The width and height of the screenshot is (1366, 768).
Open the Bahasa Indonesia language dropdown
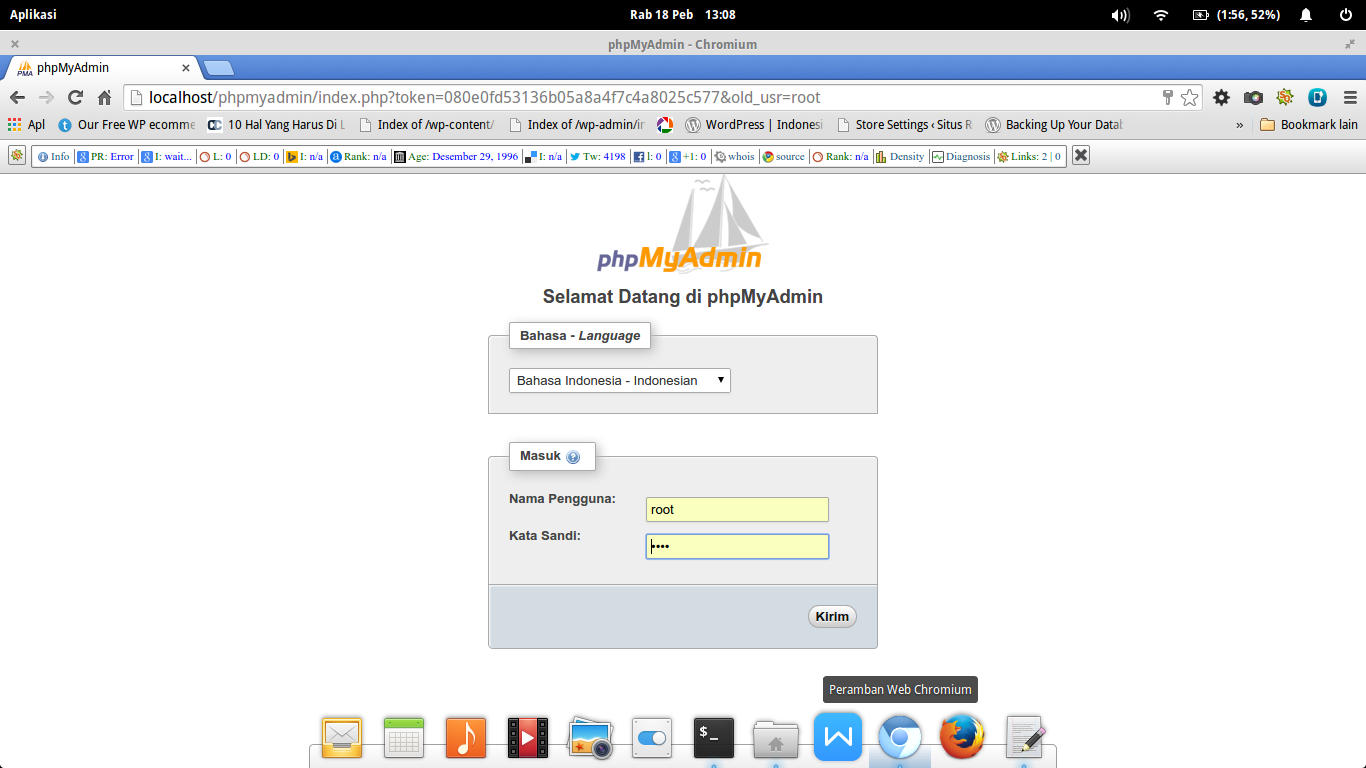[620, 380]
